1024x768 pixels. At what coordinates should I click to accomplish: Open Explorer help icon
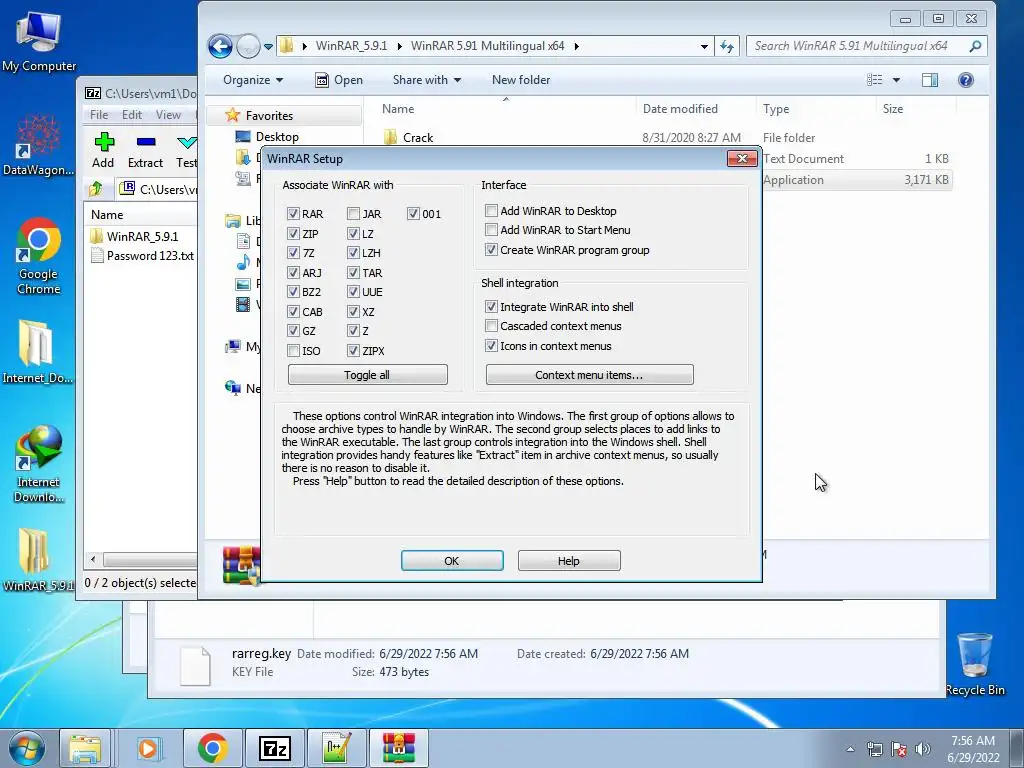pyautogui.click(x=965, y=80)
